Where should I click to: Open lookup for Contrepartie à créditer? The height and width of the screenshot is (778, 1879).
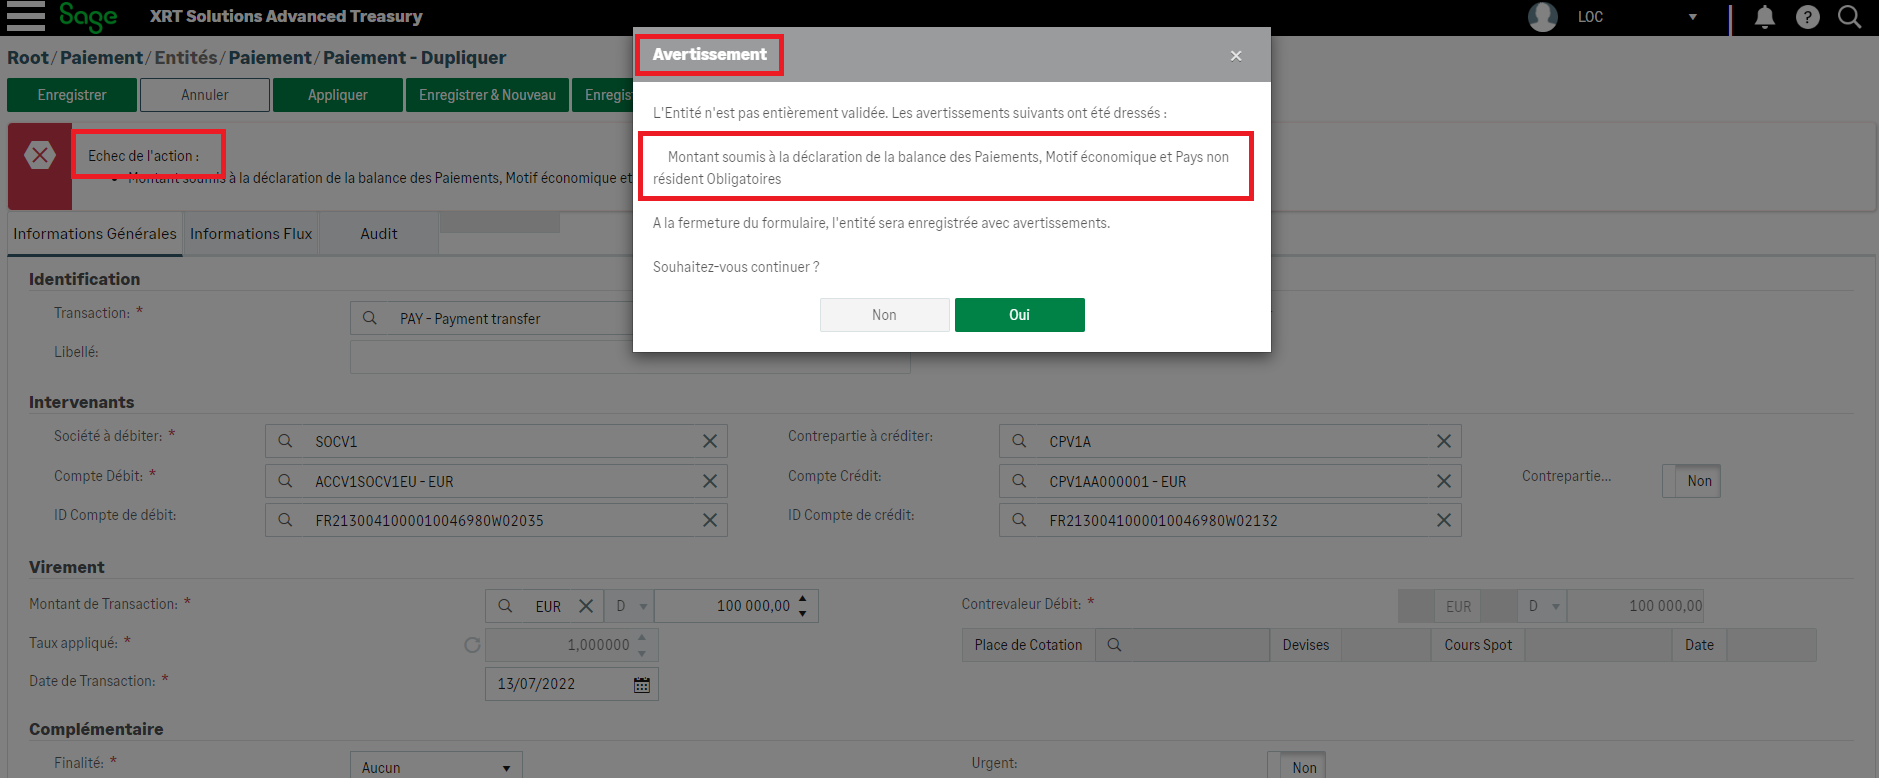(1019, 441)
